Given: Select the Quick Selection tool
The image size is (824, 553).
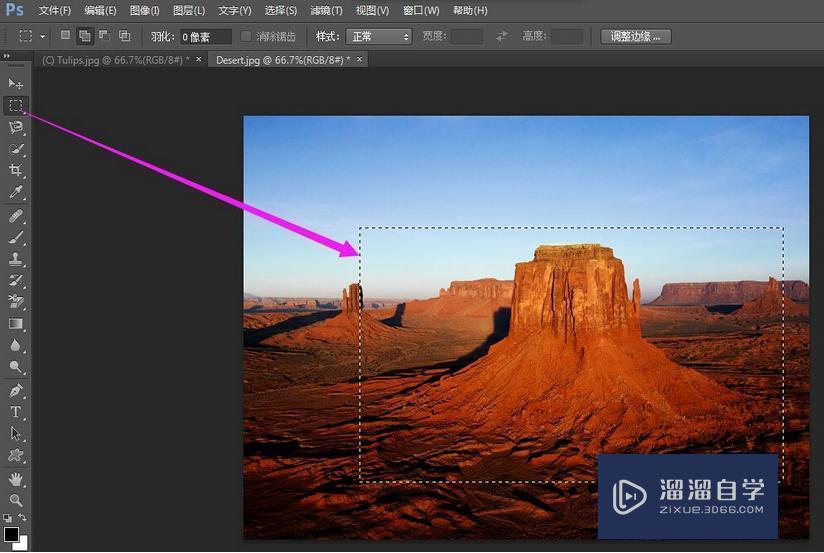Looking at the screenshot, I should [16, 149].
